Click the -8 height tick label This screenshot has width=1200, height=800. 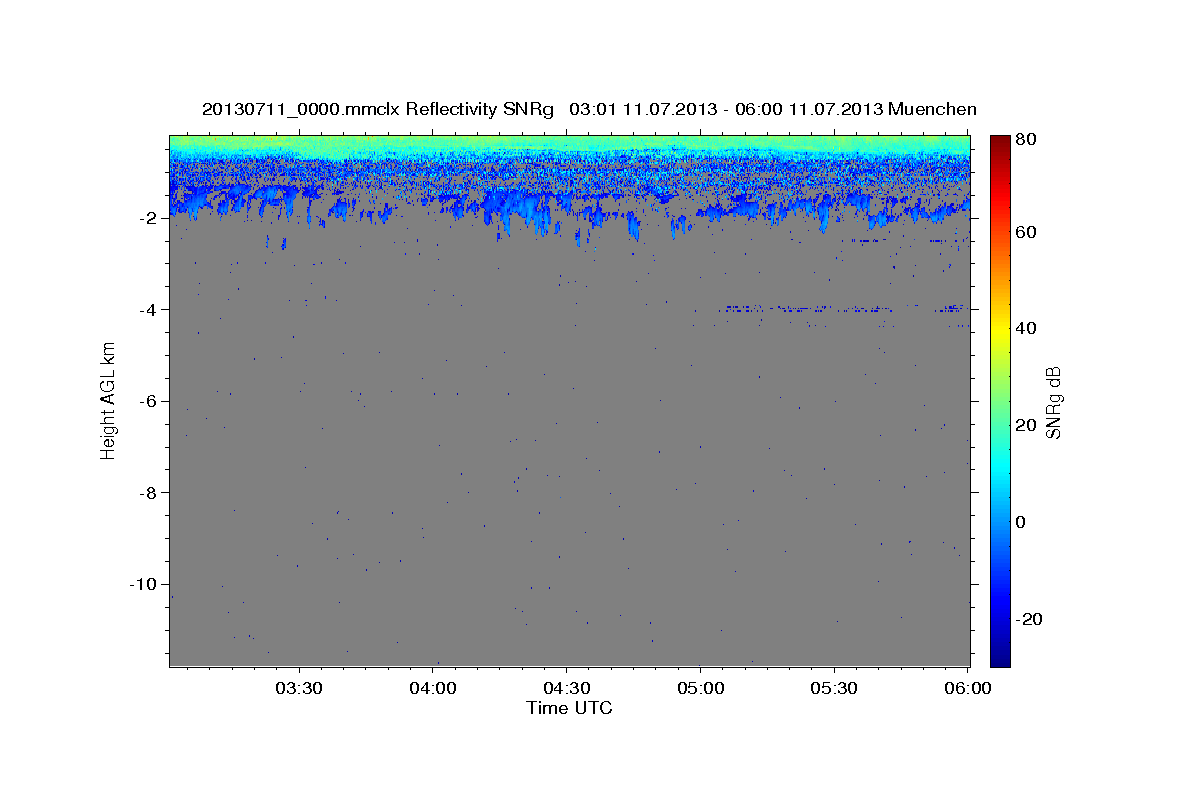click(x=150, y=492)
